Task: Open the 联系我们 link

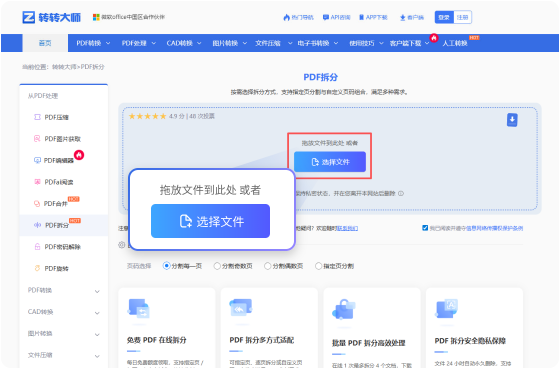Action: [348, 228]
